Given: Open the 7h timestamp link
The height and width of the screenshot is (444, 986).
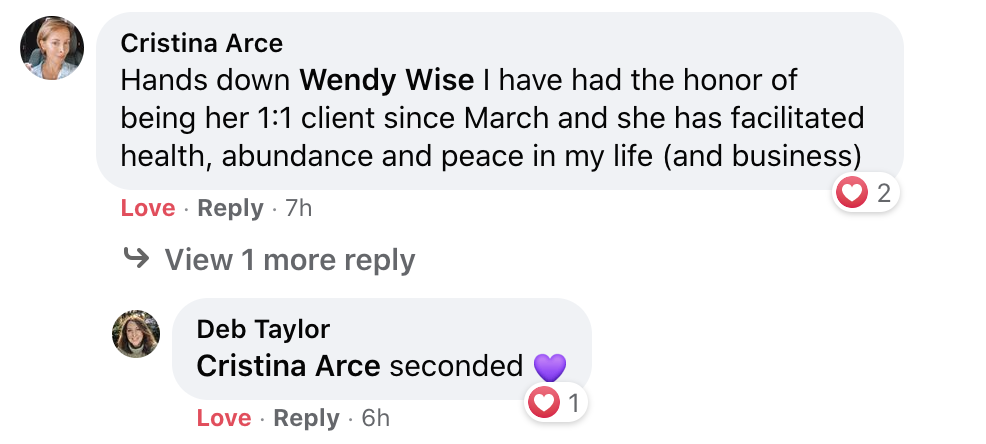Looking at the screenshot, I should point(299,208).
